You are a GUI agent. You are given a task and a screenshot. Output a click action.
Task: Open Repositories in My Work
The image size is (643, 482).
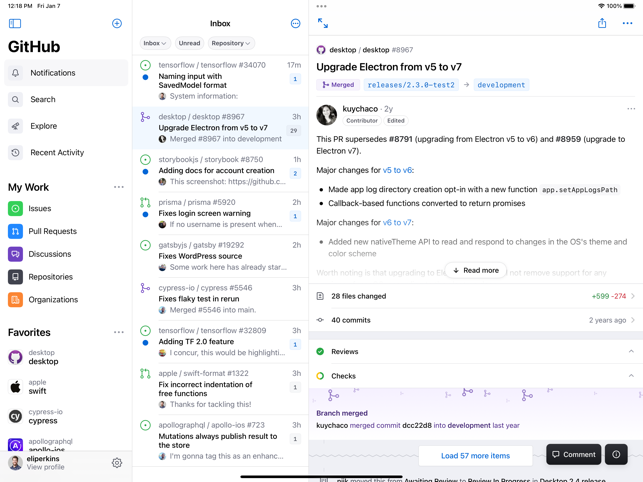(x=66, y=277)
